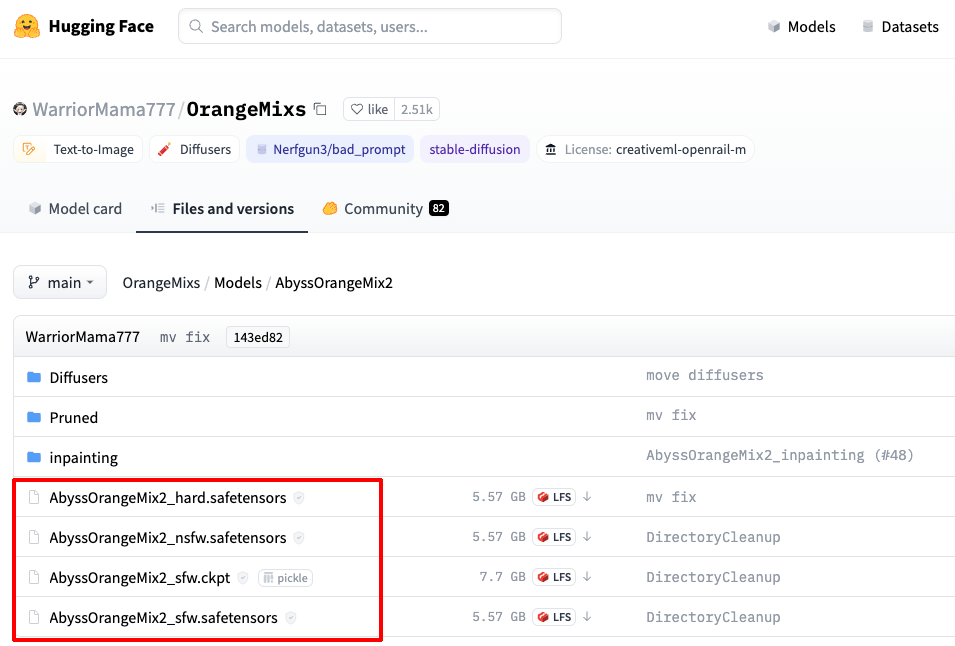Click file icon of AbyssOrangeMix2_sfw.ckpt
Viewport: 955px width, 646px height.
pyautogui.click(x=34, y=578)
